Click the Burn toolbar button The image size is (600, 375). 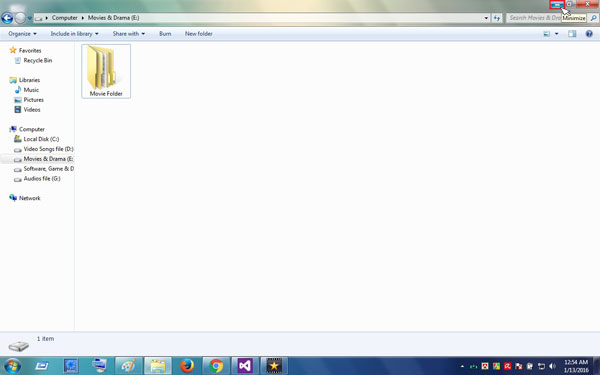pyautogui.click(x=165, y=34)
